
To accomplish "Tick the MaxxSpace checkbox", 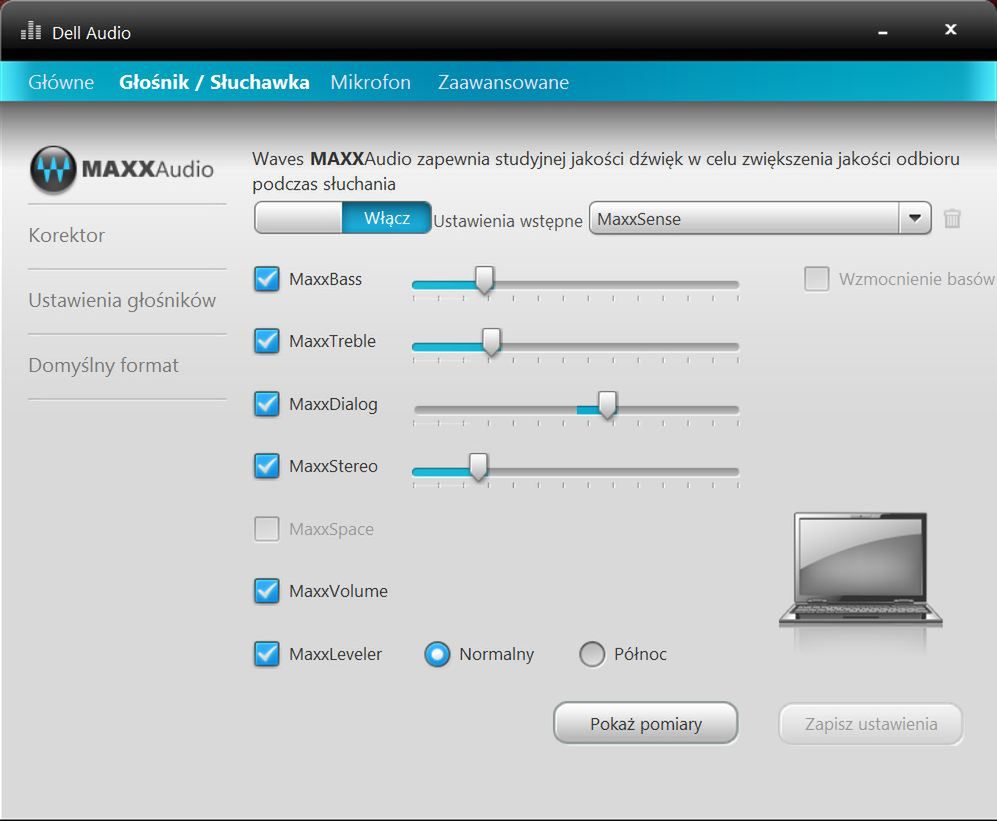I will (x=266, y=529).
